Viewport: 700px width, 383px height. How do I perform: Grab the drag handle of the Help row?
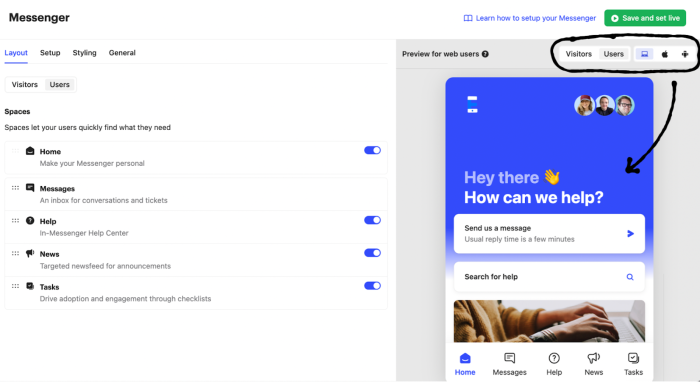click(15, 221)
